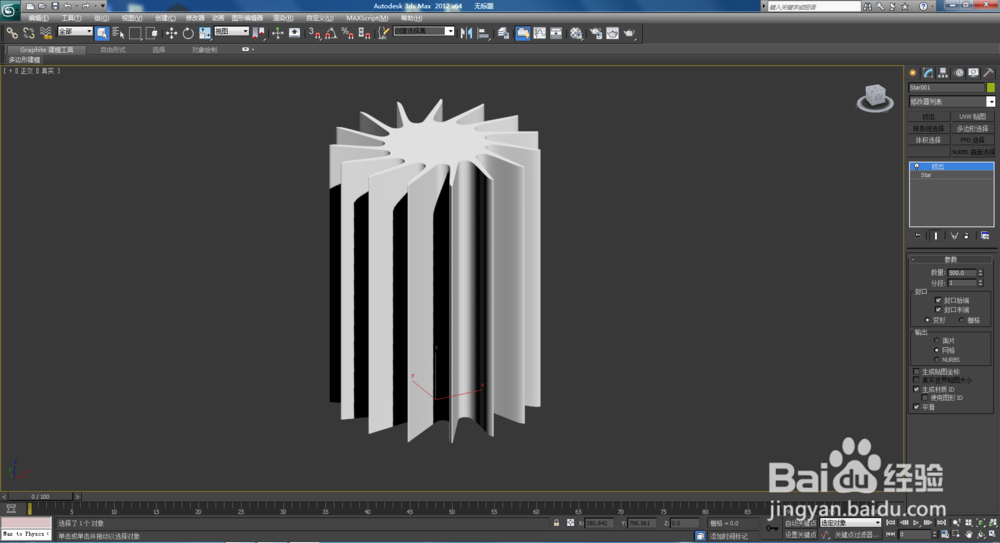
Task: Enable the 生成贴图坐标 checkbox
Action: 916,371
